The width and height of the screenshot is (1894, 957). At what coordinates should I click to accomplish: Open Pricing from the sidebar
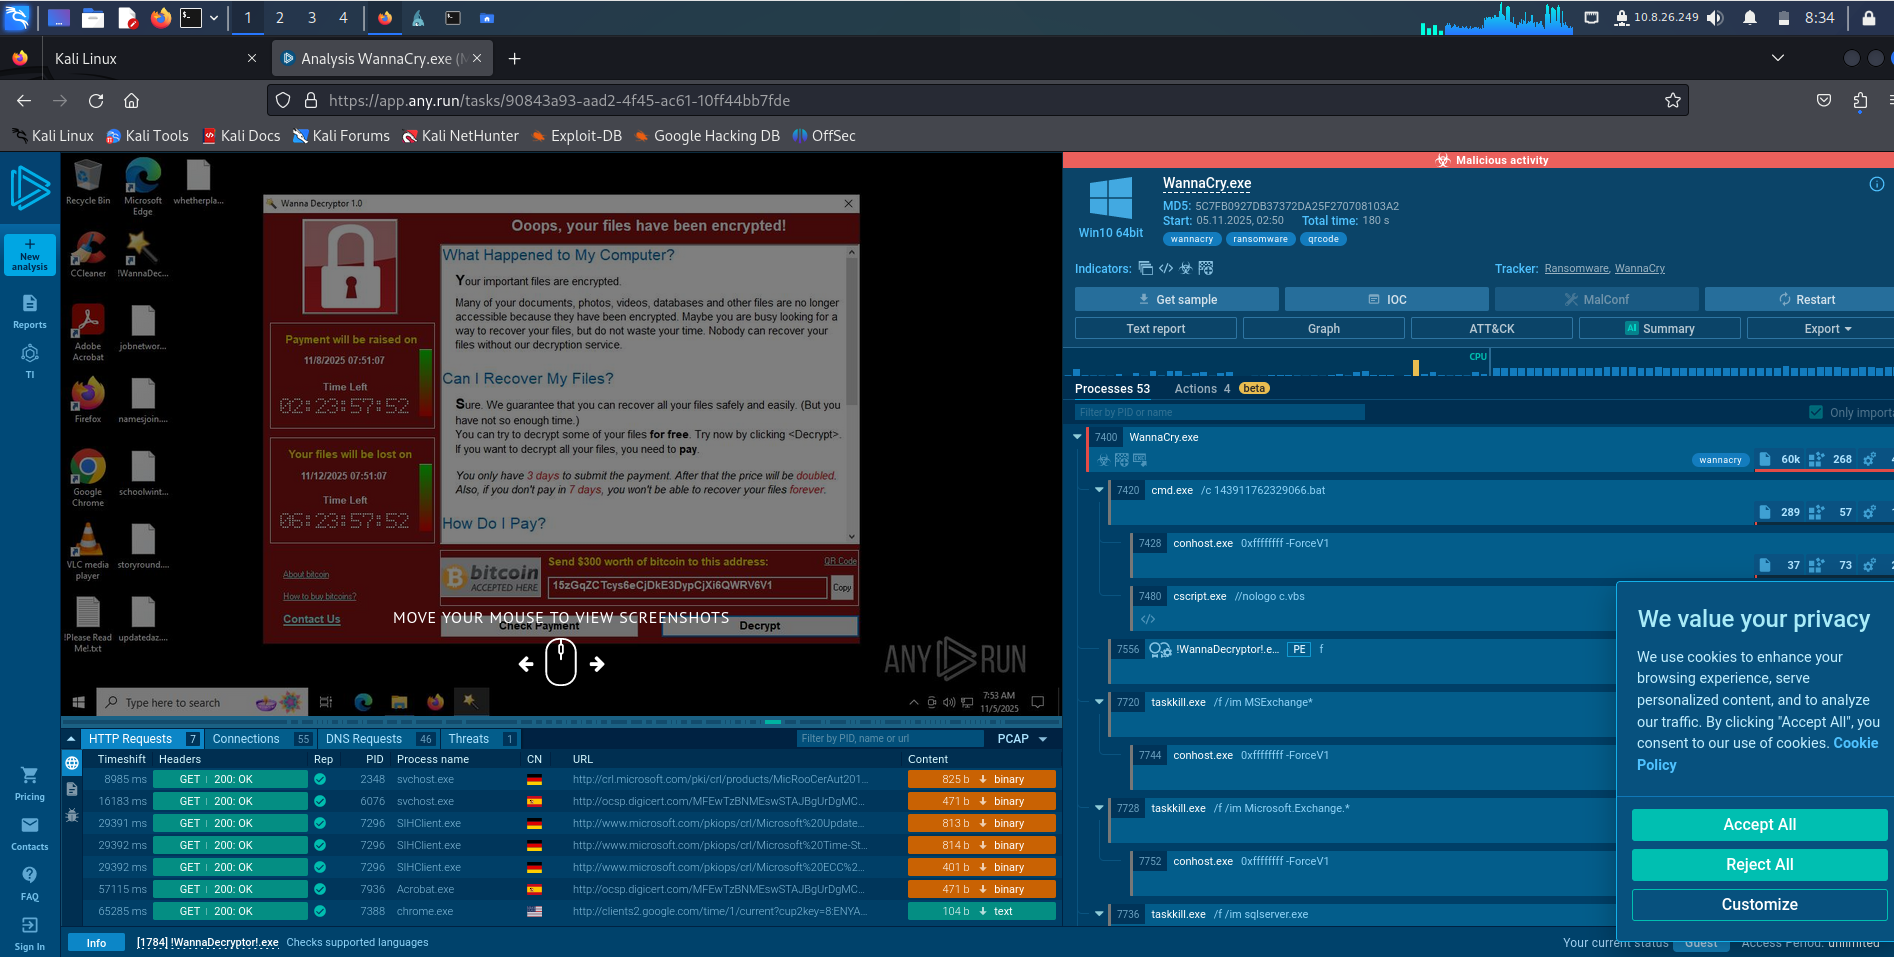30,784
